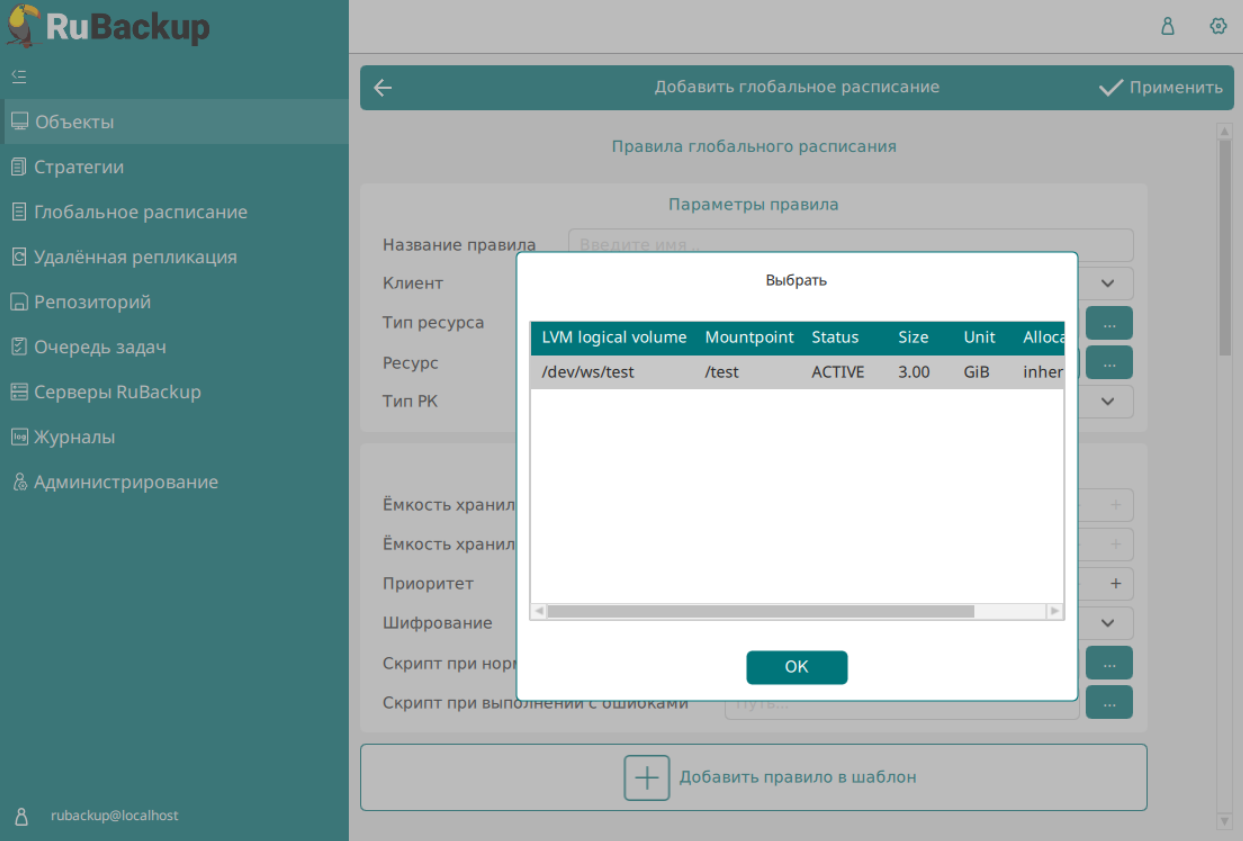This screenshot has height=841, width=1243.
Task: Increase Priority with the plus stepper
Action: coord(1115,584)
